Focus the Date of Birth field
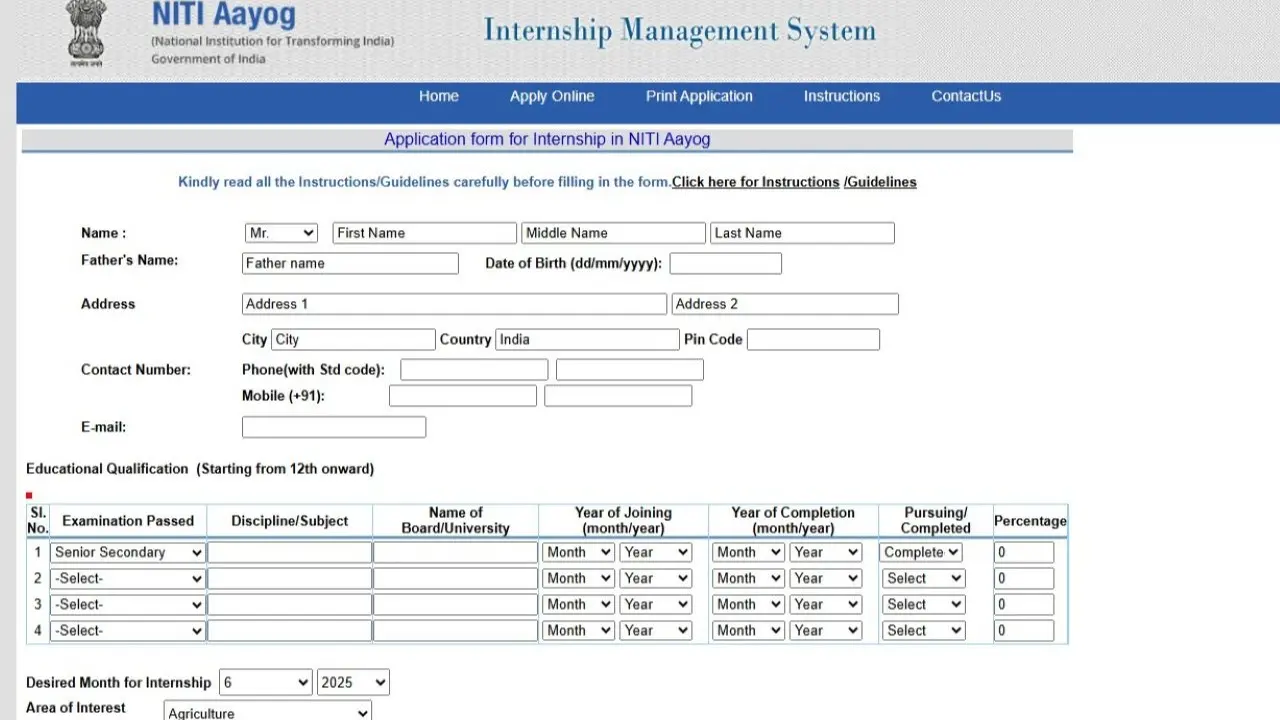The image size is (1280, 720). tap(725, 263)
